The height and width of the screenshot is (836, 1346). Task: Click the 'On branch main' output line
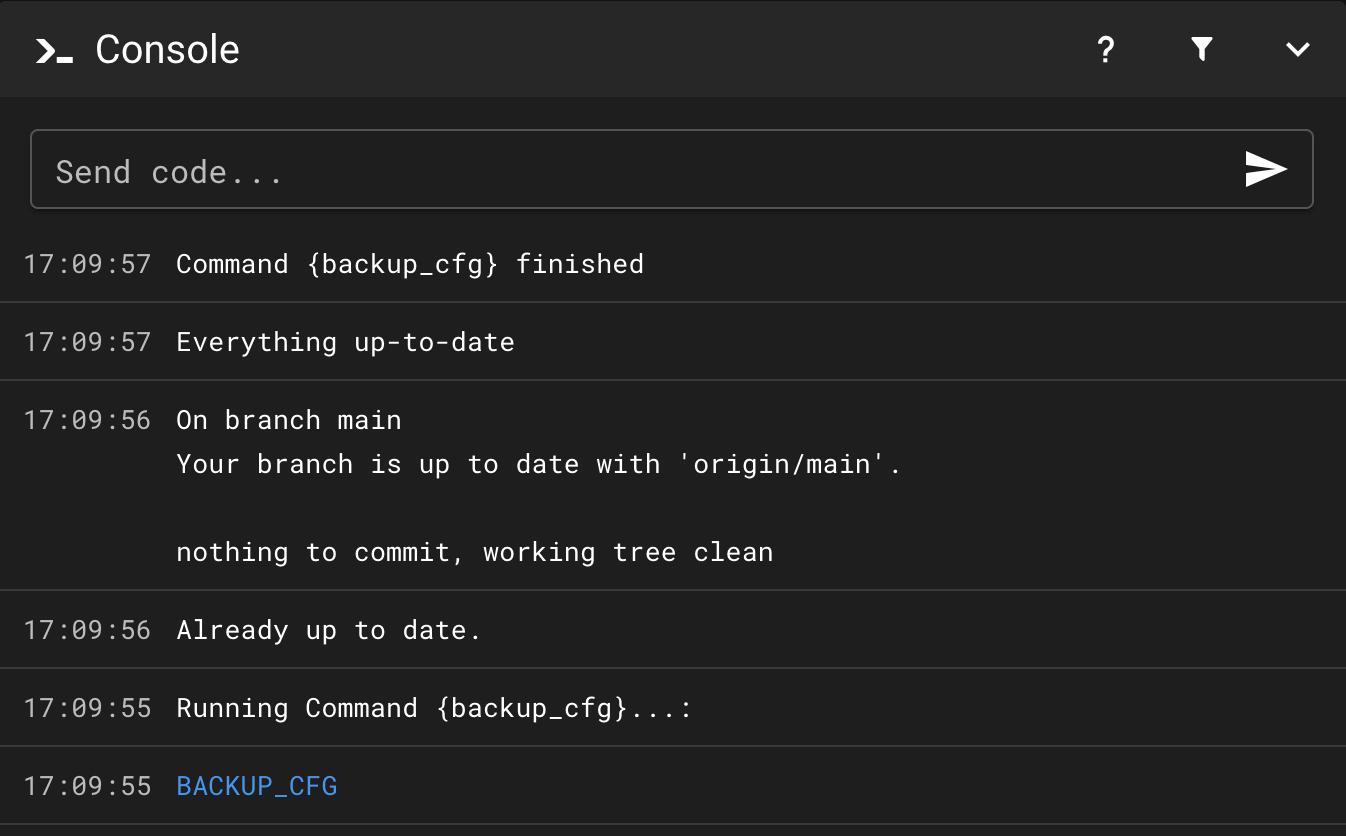click(x=289, y=420)
